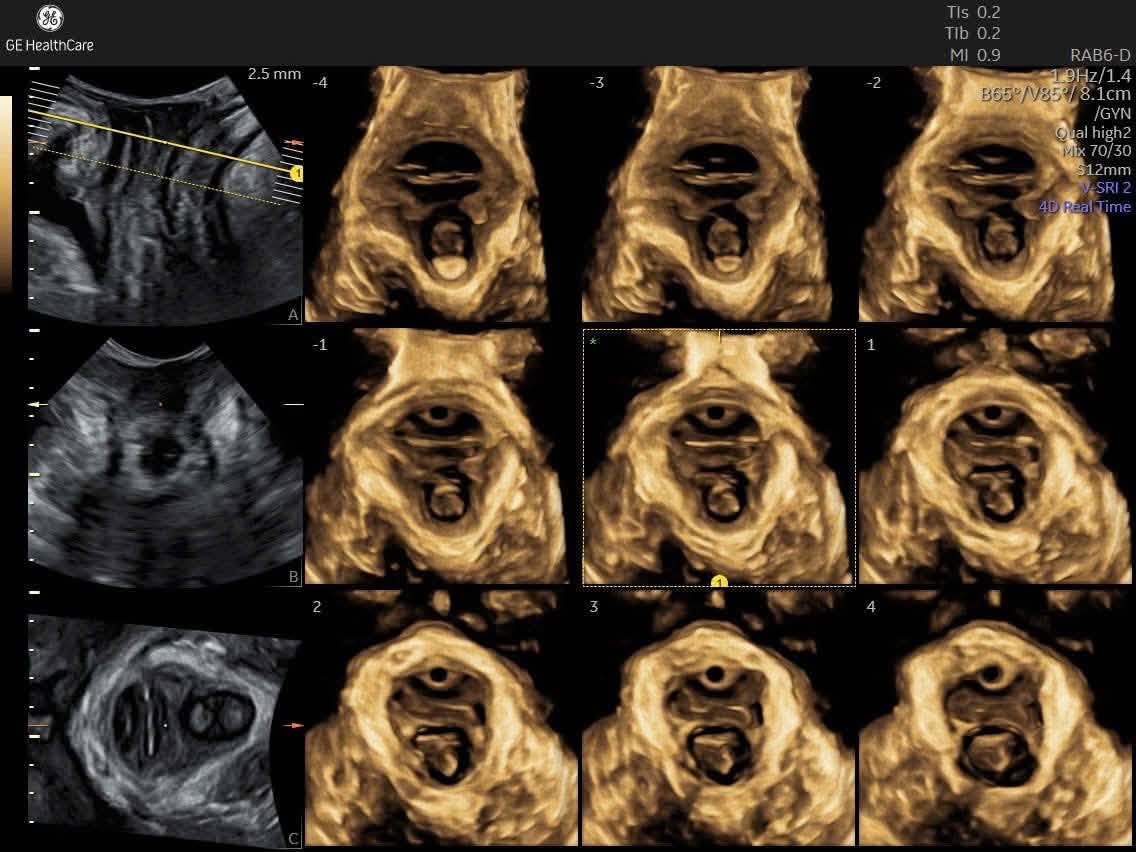The width and height of the screenshot is (1136, 852).
Task: Click the plane A corner label
Action: pyautogui.click(x=293, y=315)
